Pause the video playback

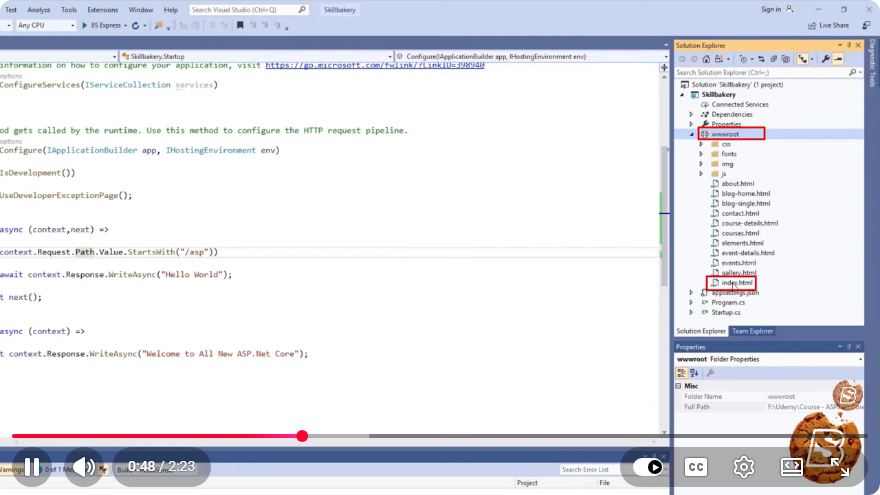(x=32, y=467)
